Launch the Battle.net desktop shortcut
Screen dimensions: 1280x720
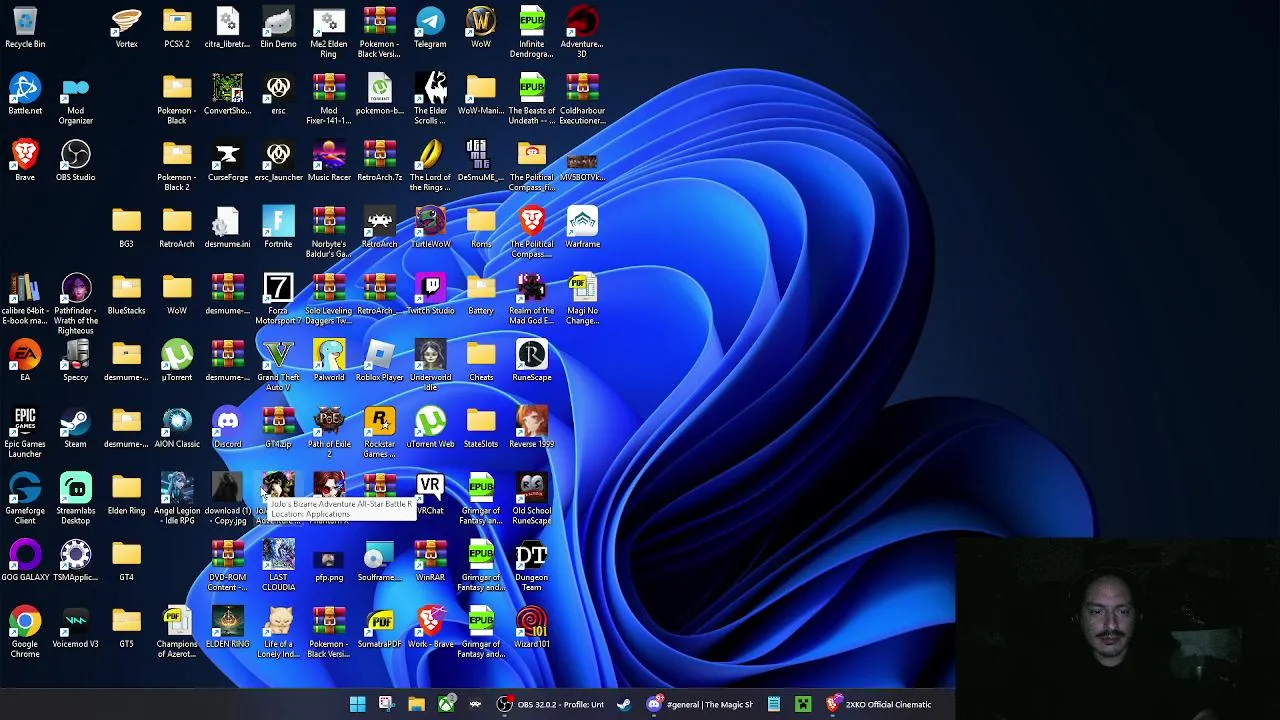click(25, 95)
